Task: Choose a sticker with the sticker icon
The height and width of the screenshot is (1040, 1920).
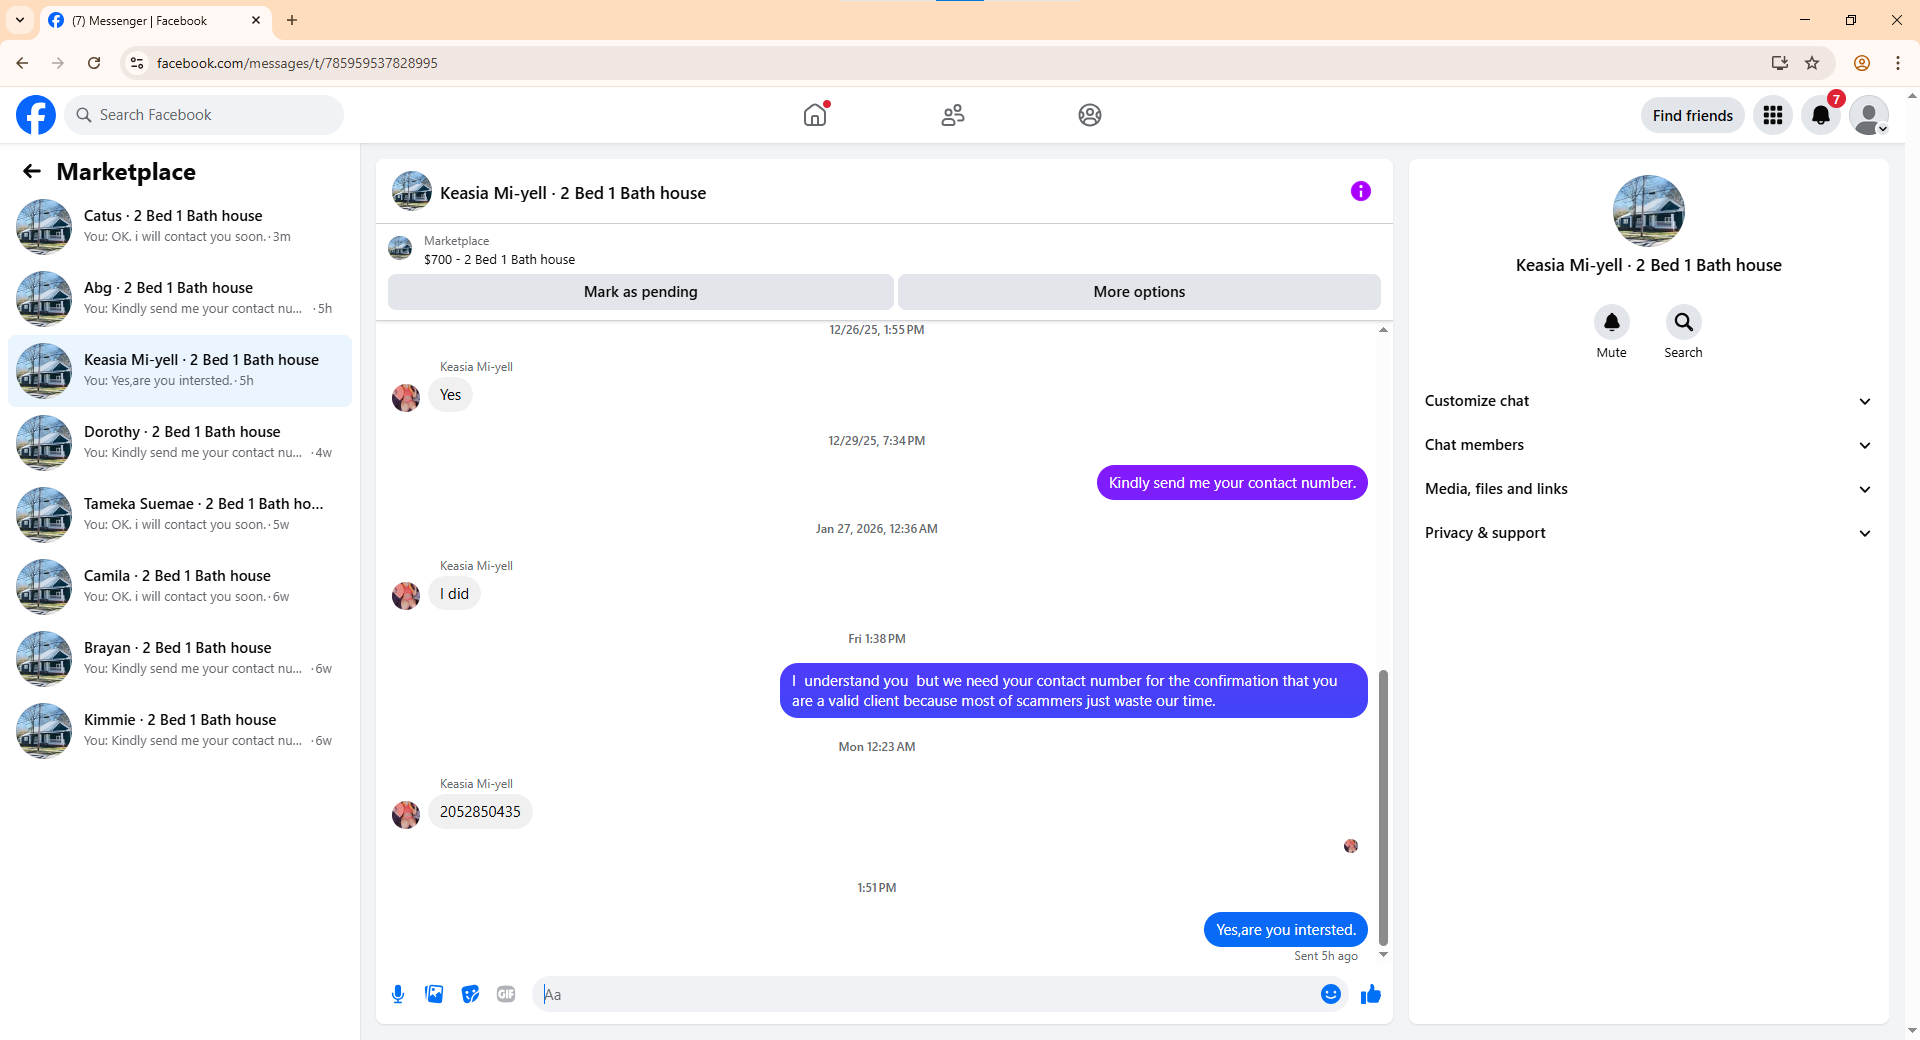Action: [x=470, y=994]
